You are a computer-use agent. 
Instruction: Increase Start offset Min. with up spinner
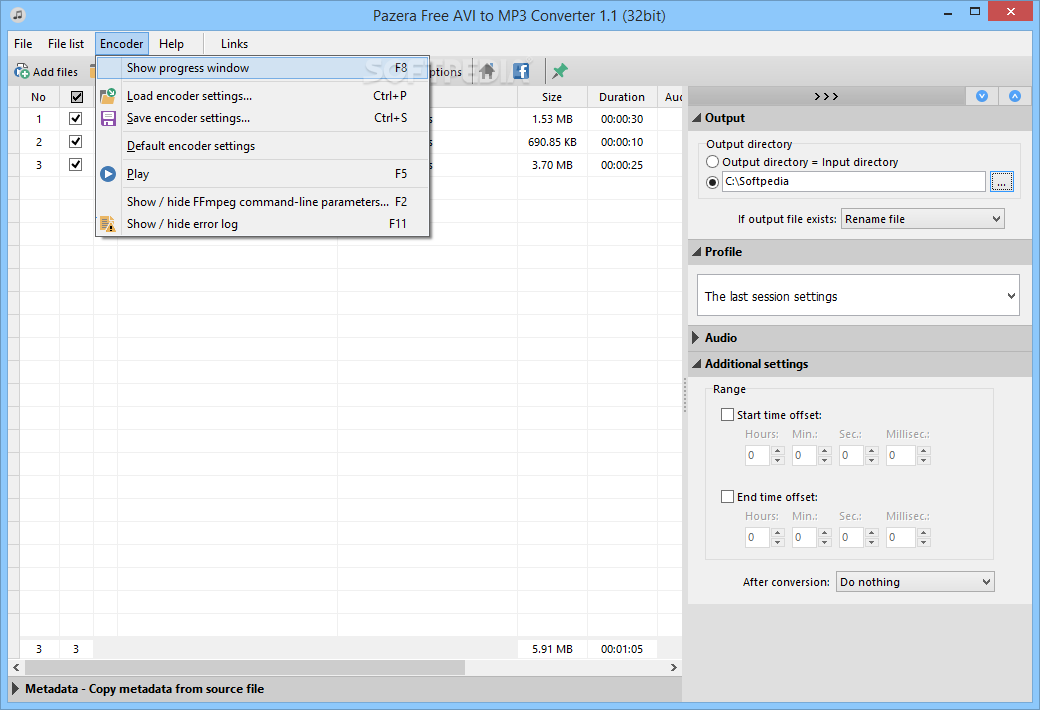pyautogui.click(x=825, y=451)
